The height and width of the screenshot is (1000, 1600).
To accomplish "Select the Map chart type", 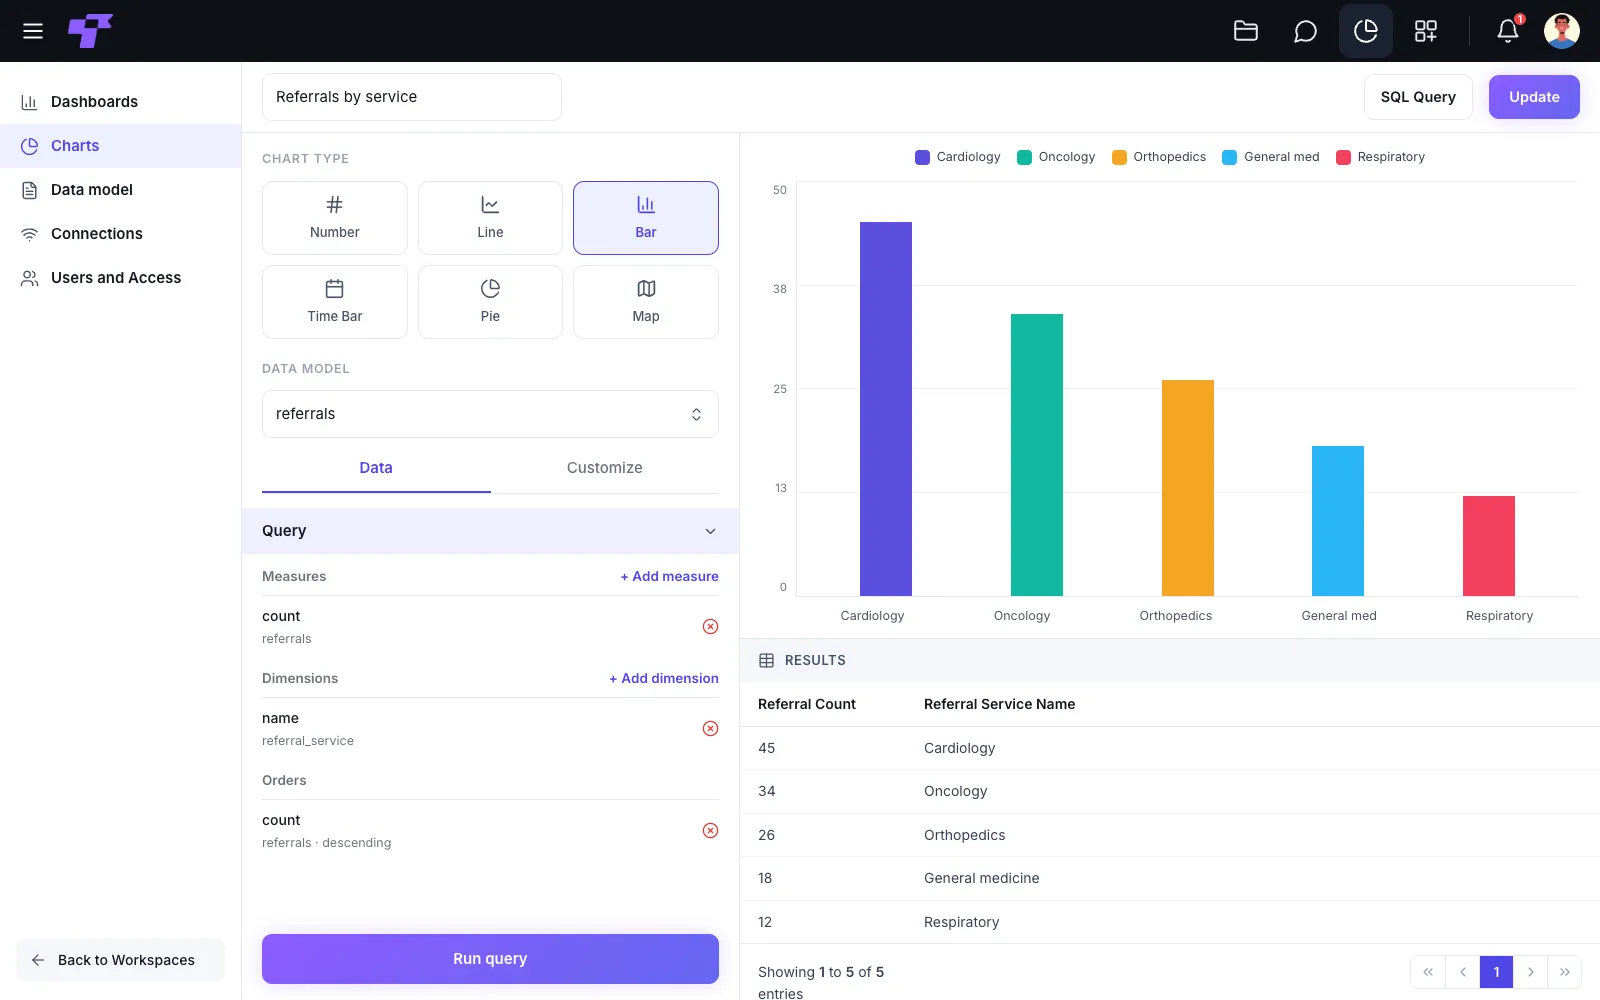I will [646, 302].
